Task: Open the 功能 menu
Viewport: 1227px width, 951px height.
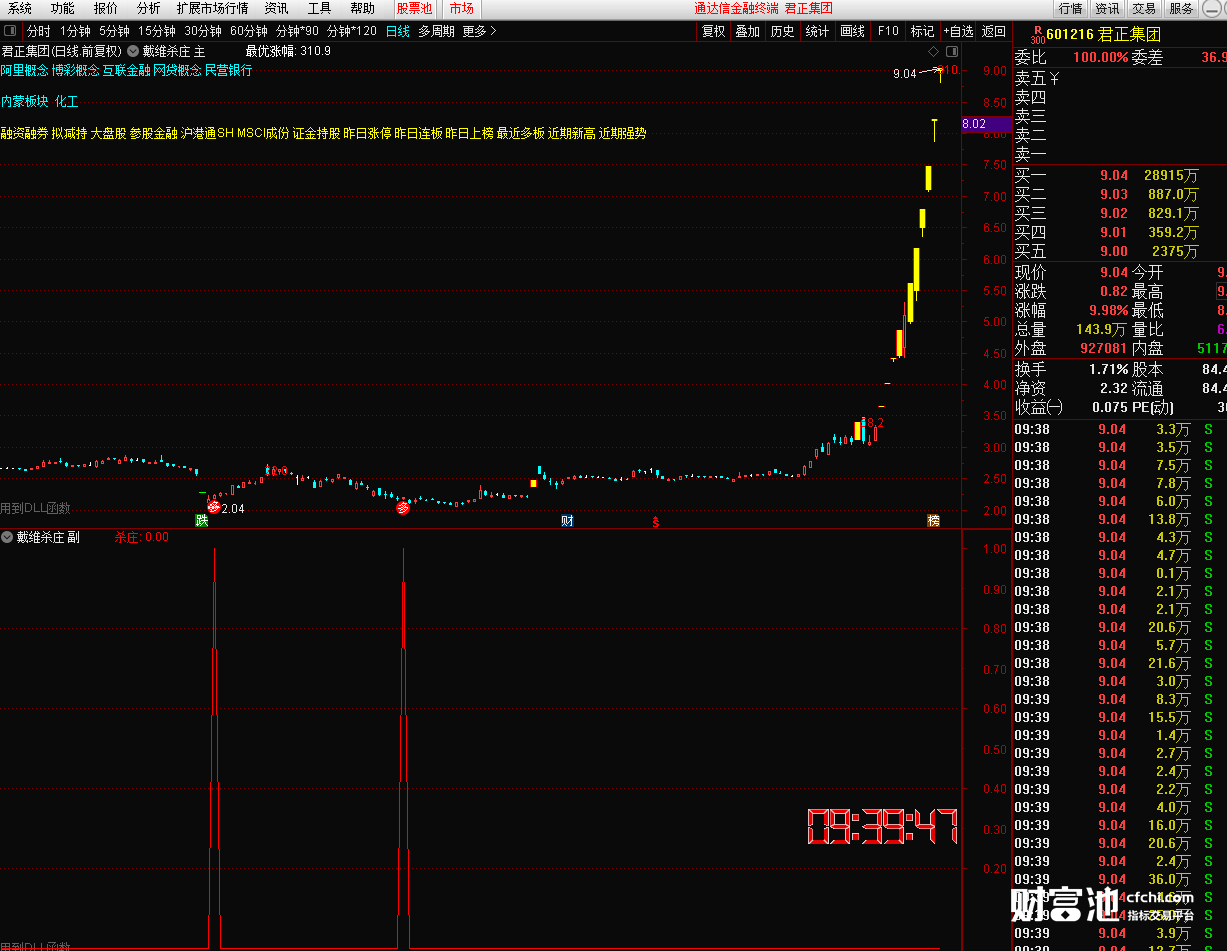Action: coord(62,8)
